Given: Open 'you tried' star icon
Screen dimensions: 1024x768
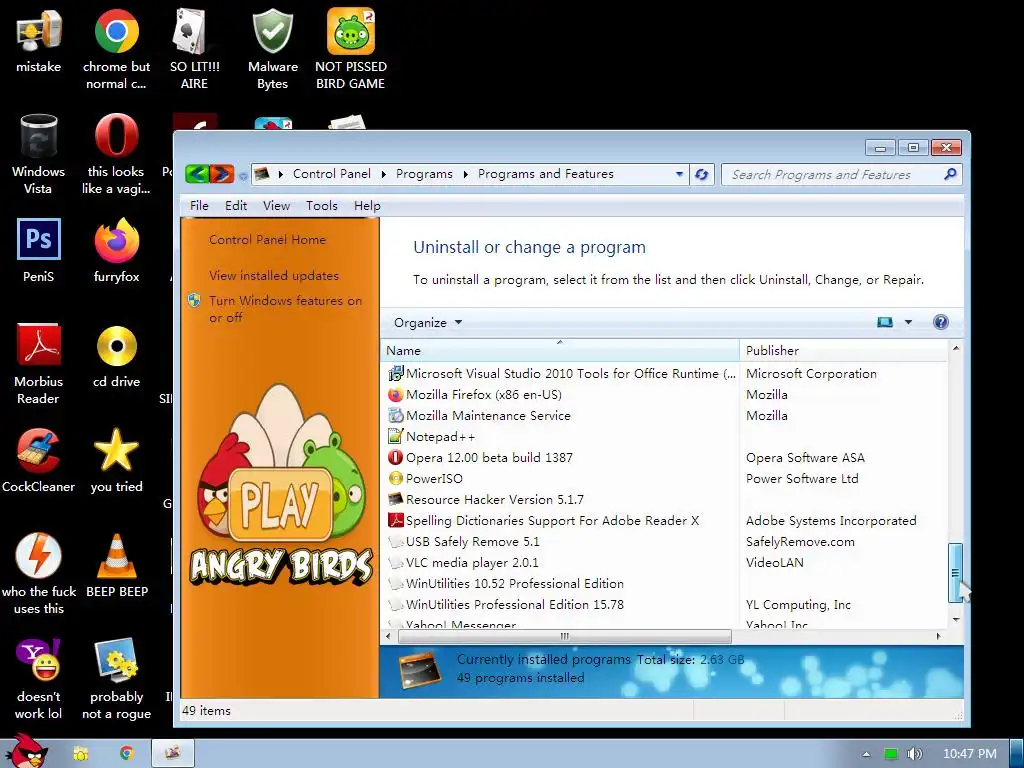Looking at the screenshot, I should pyautogui.click(x=116, y=461).
